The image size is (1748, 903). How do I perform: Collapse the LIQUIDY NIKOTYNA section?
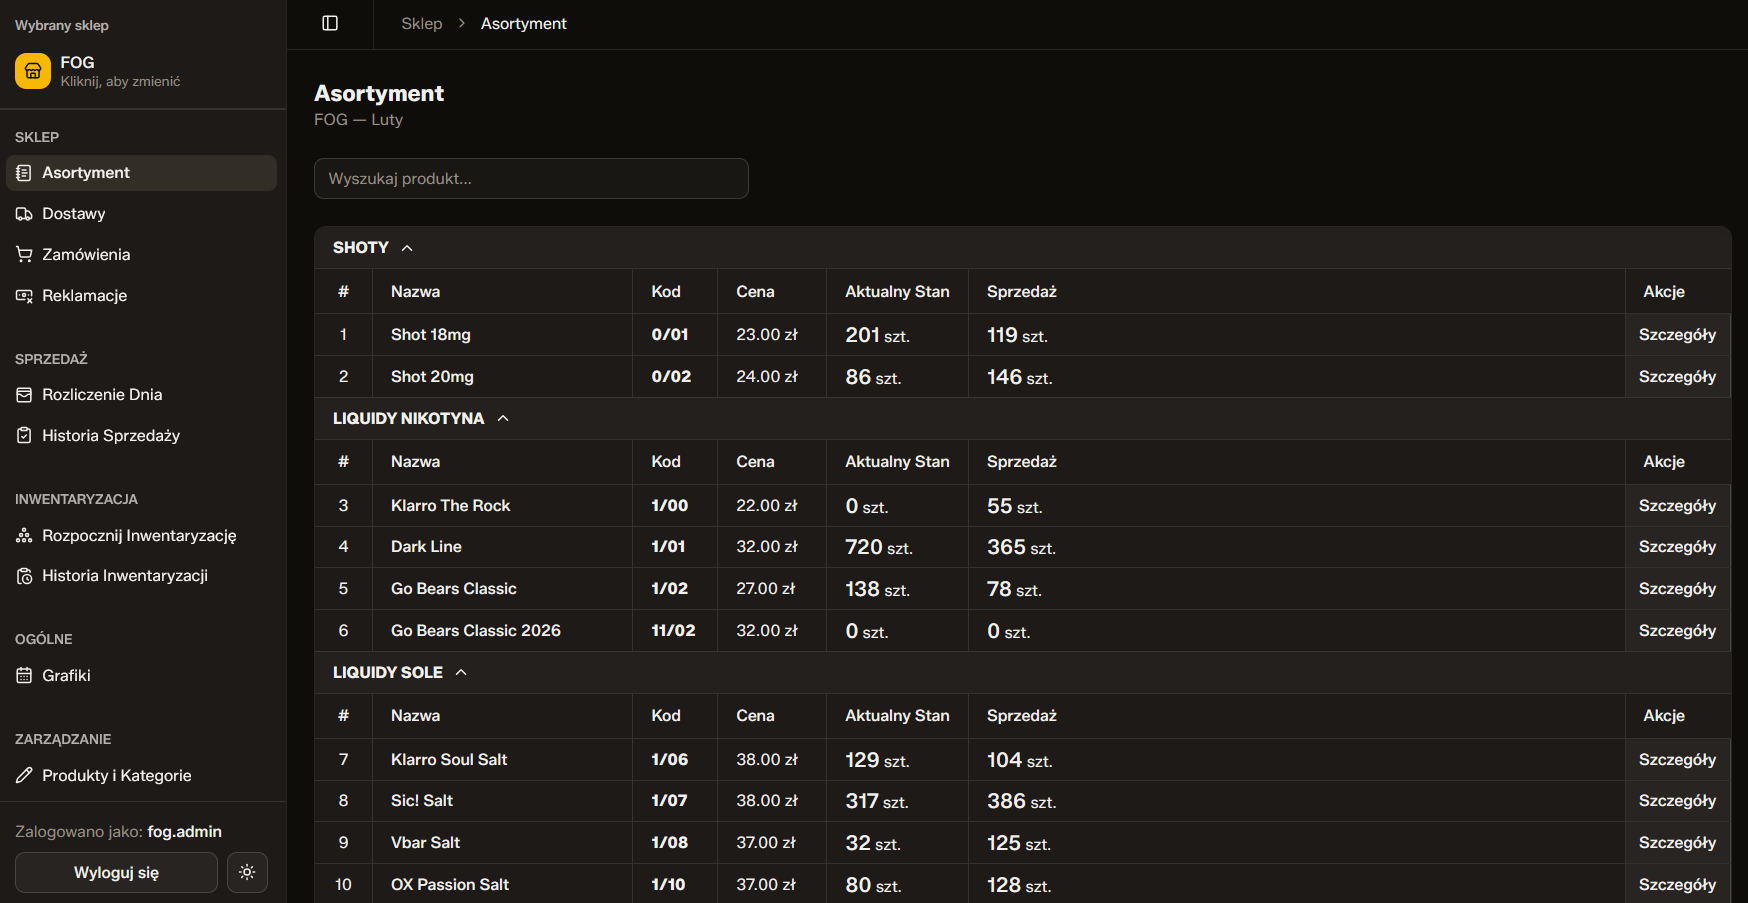[x=503, y=419]
